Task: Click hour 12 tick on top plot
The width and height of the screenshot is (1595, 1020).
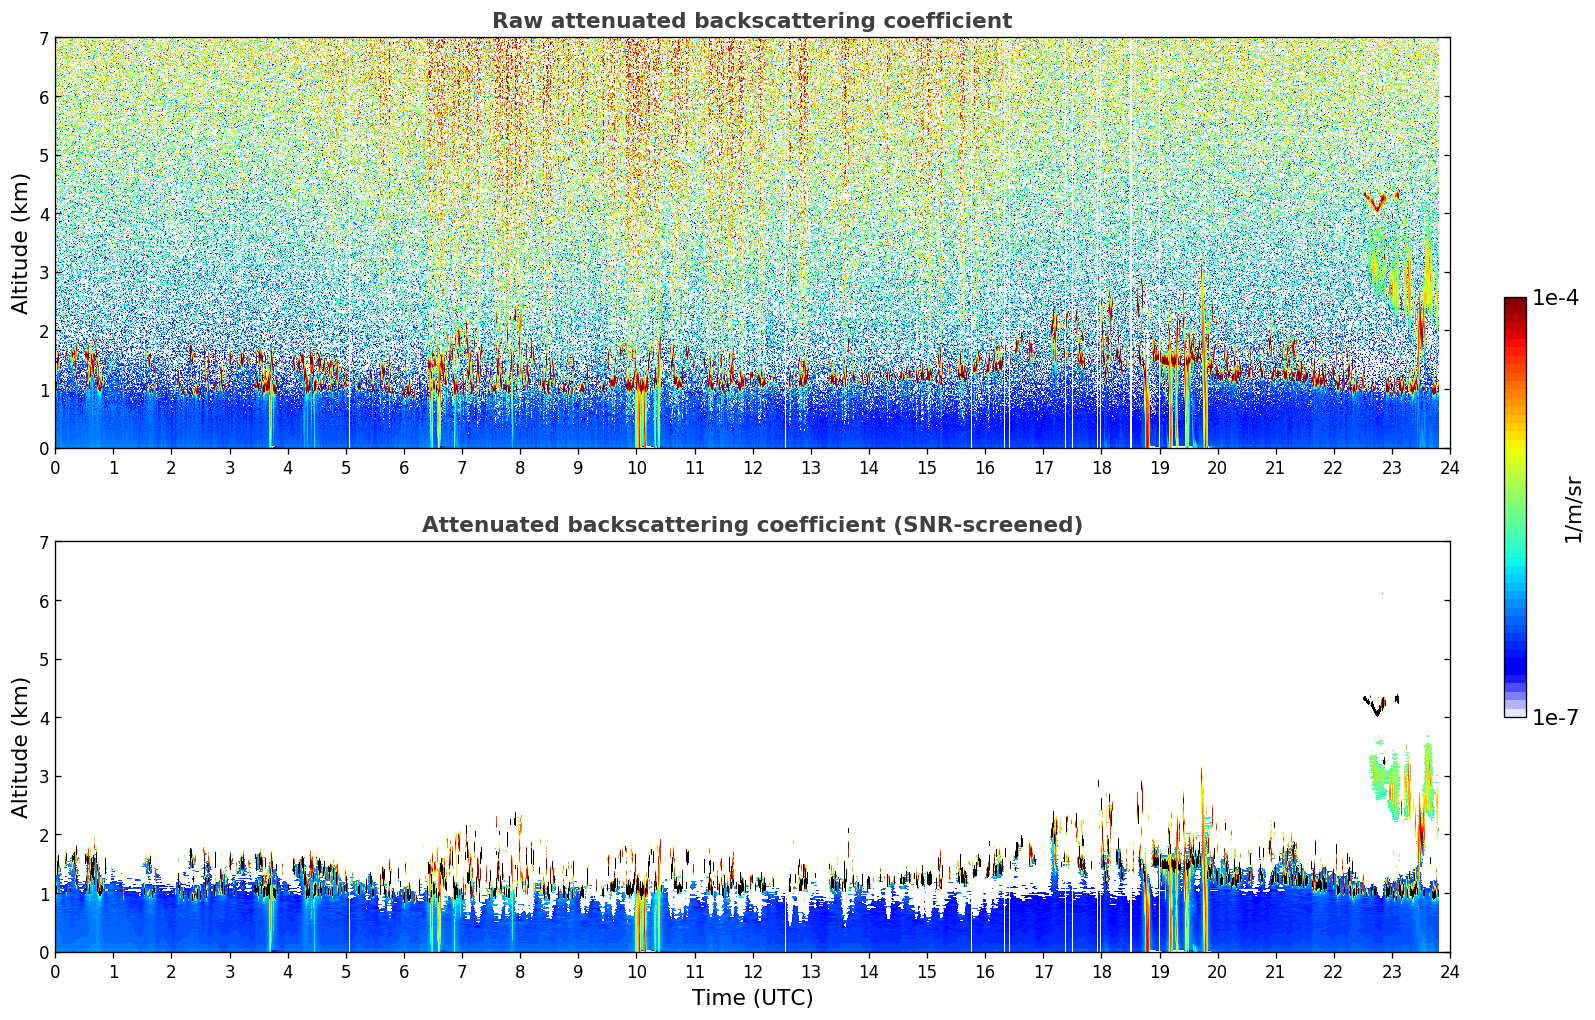Action: 752,467
